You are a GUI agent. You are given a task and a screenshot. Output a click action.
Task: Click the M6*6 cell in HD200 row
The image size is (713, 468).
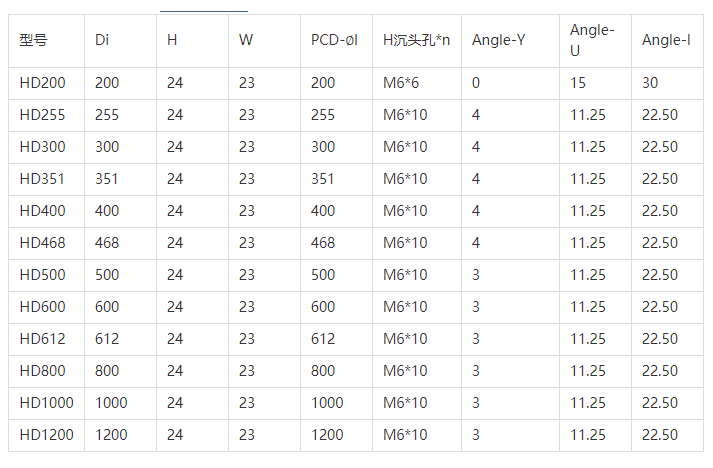[402, 83]
